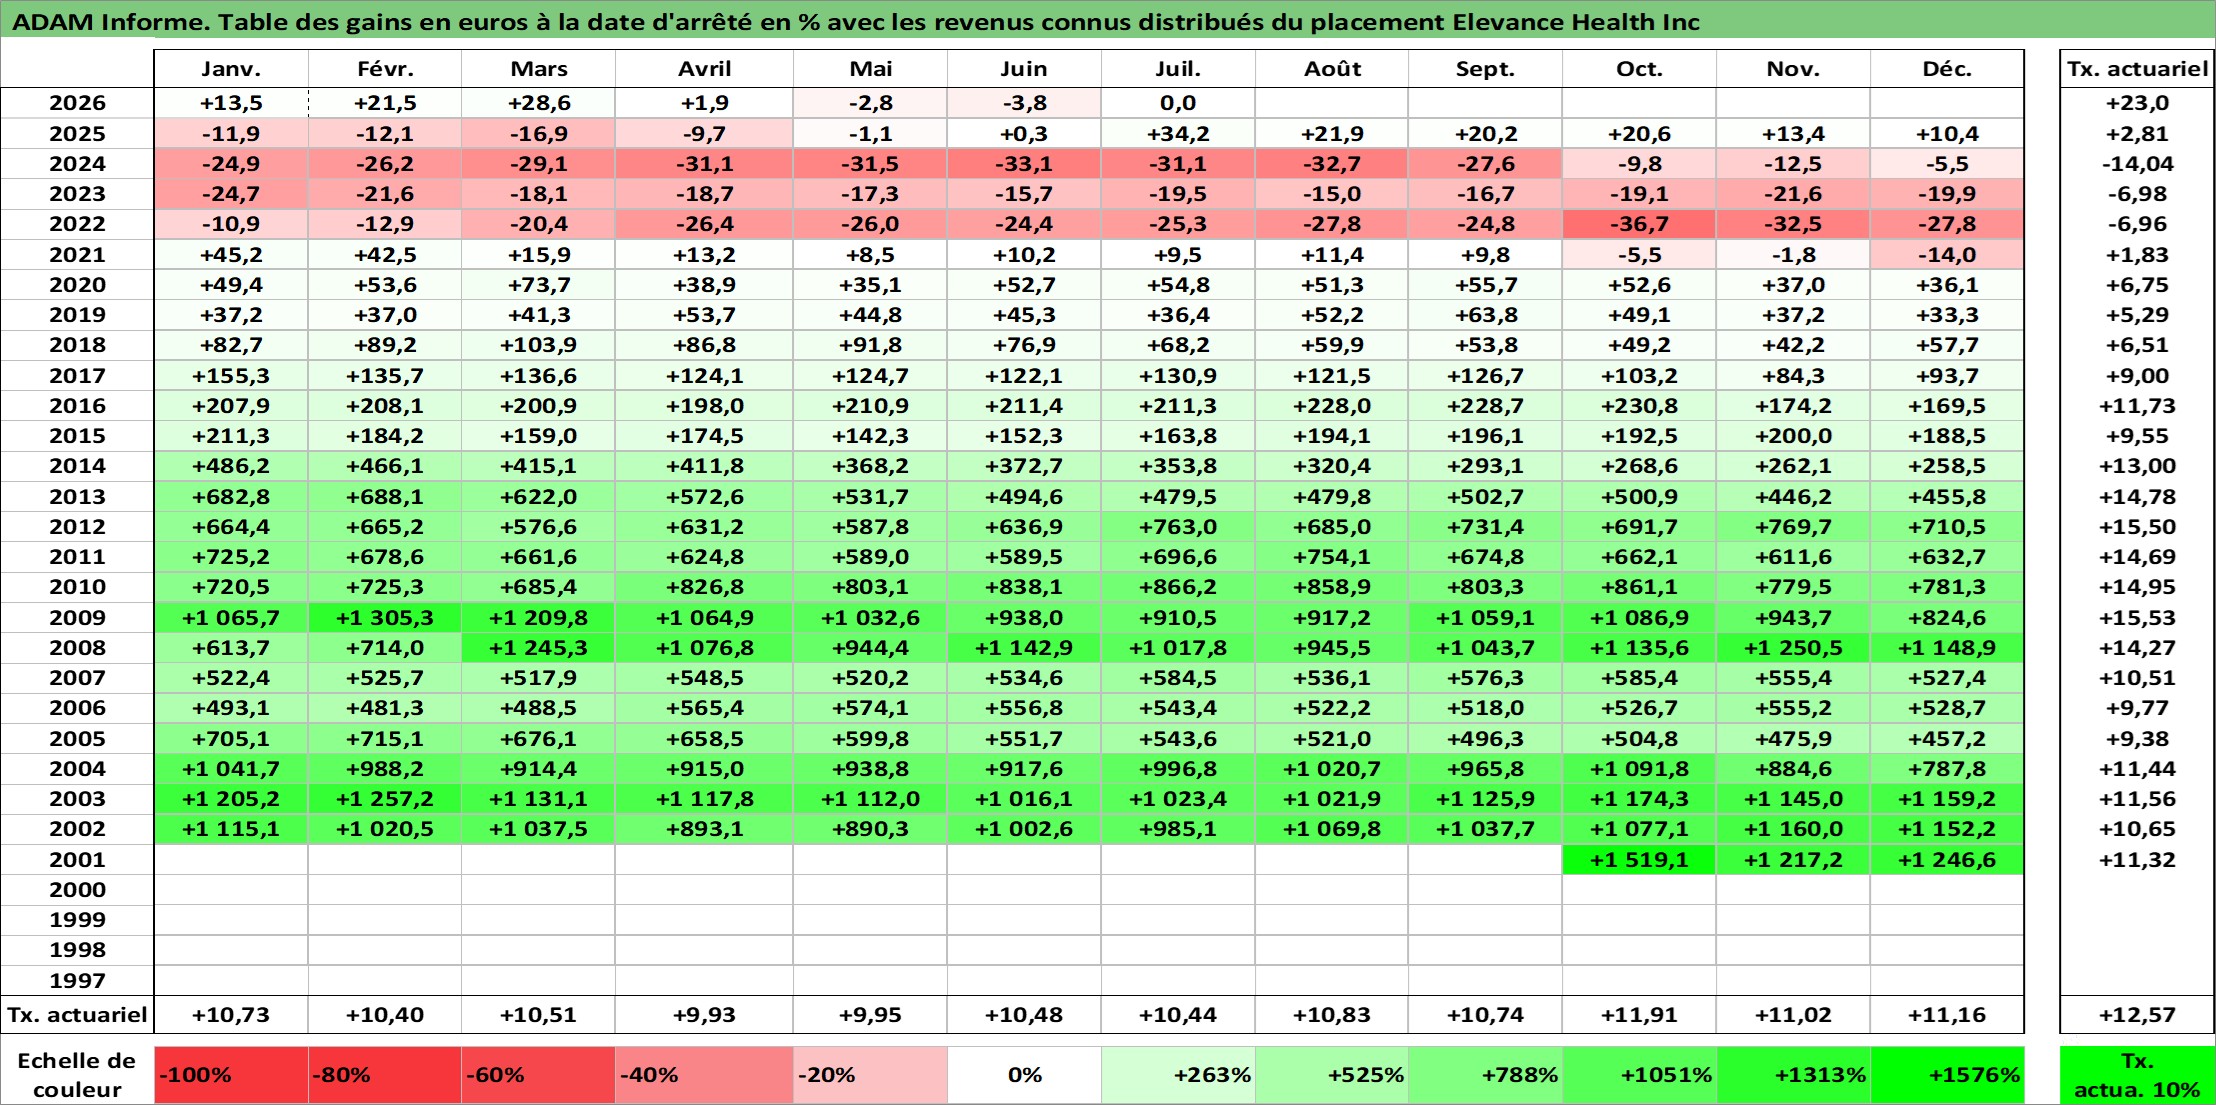The height and width of the screenshot is (1105, 2216).
Task: Select the -60% red legend swatch
Action: point(538,1075)
